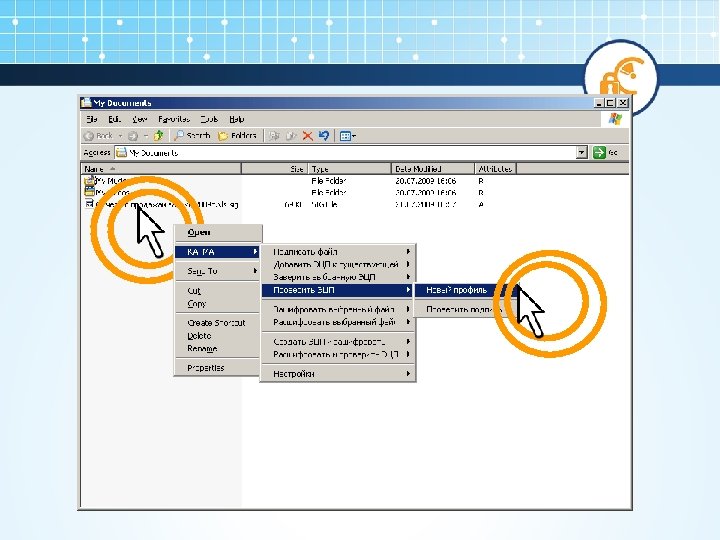Click the My Documents title bar icon
The height and width of the screenshot is (540, 720).
[86, 102]
